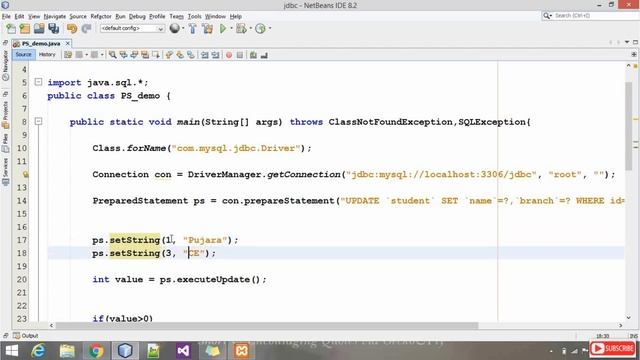This screenshot has height=360, width=640.
Task: Toggle Highlight Search icon
Action: [x=145, y=55]
